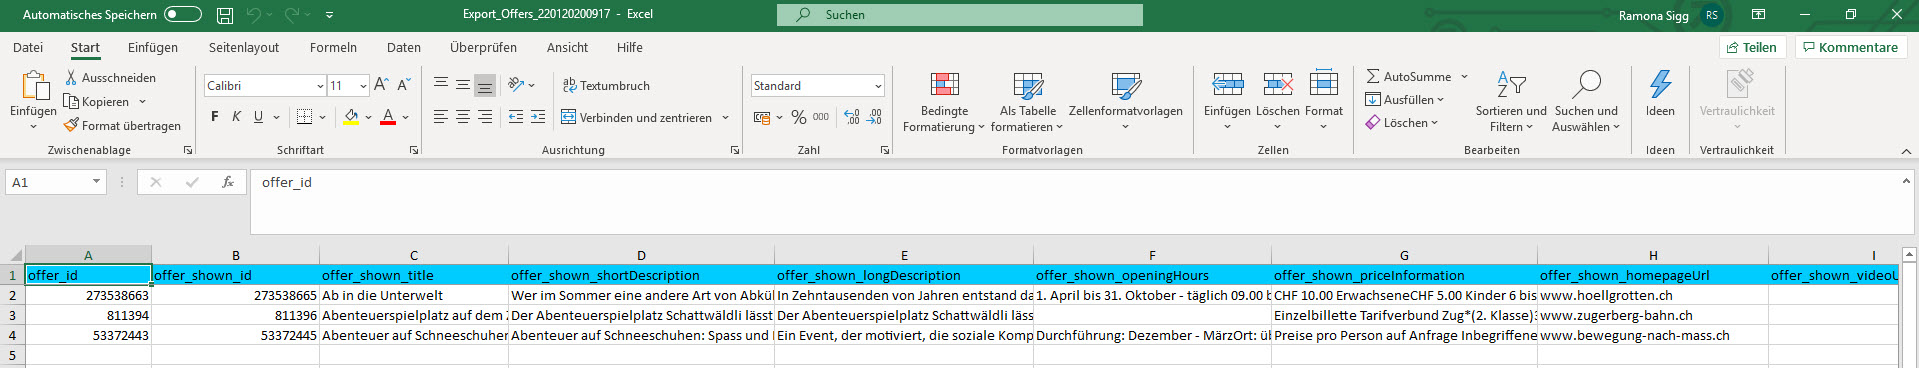
Task: Open the Formeln tab
Action: pos(333,47)
